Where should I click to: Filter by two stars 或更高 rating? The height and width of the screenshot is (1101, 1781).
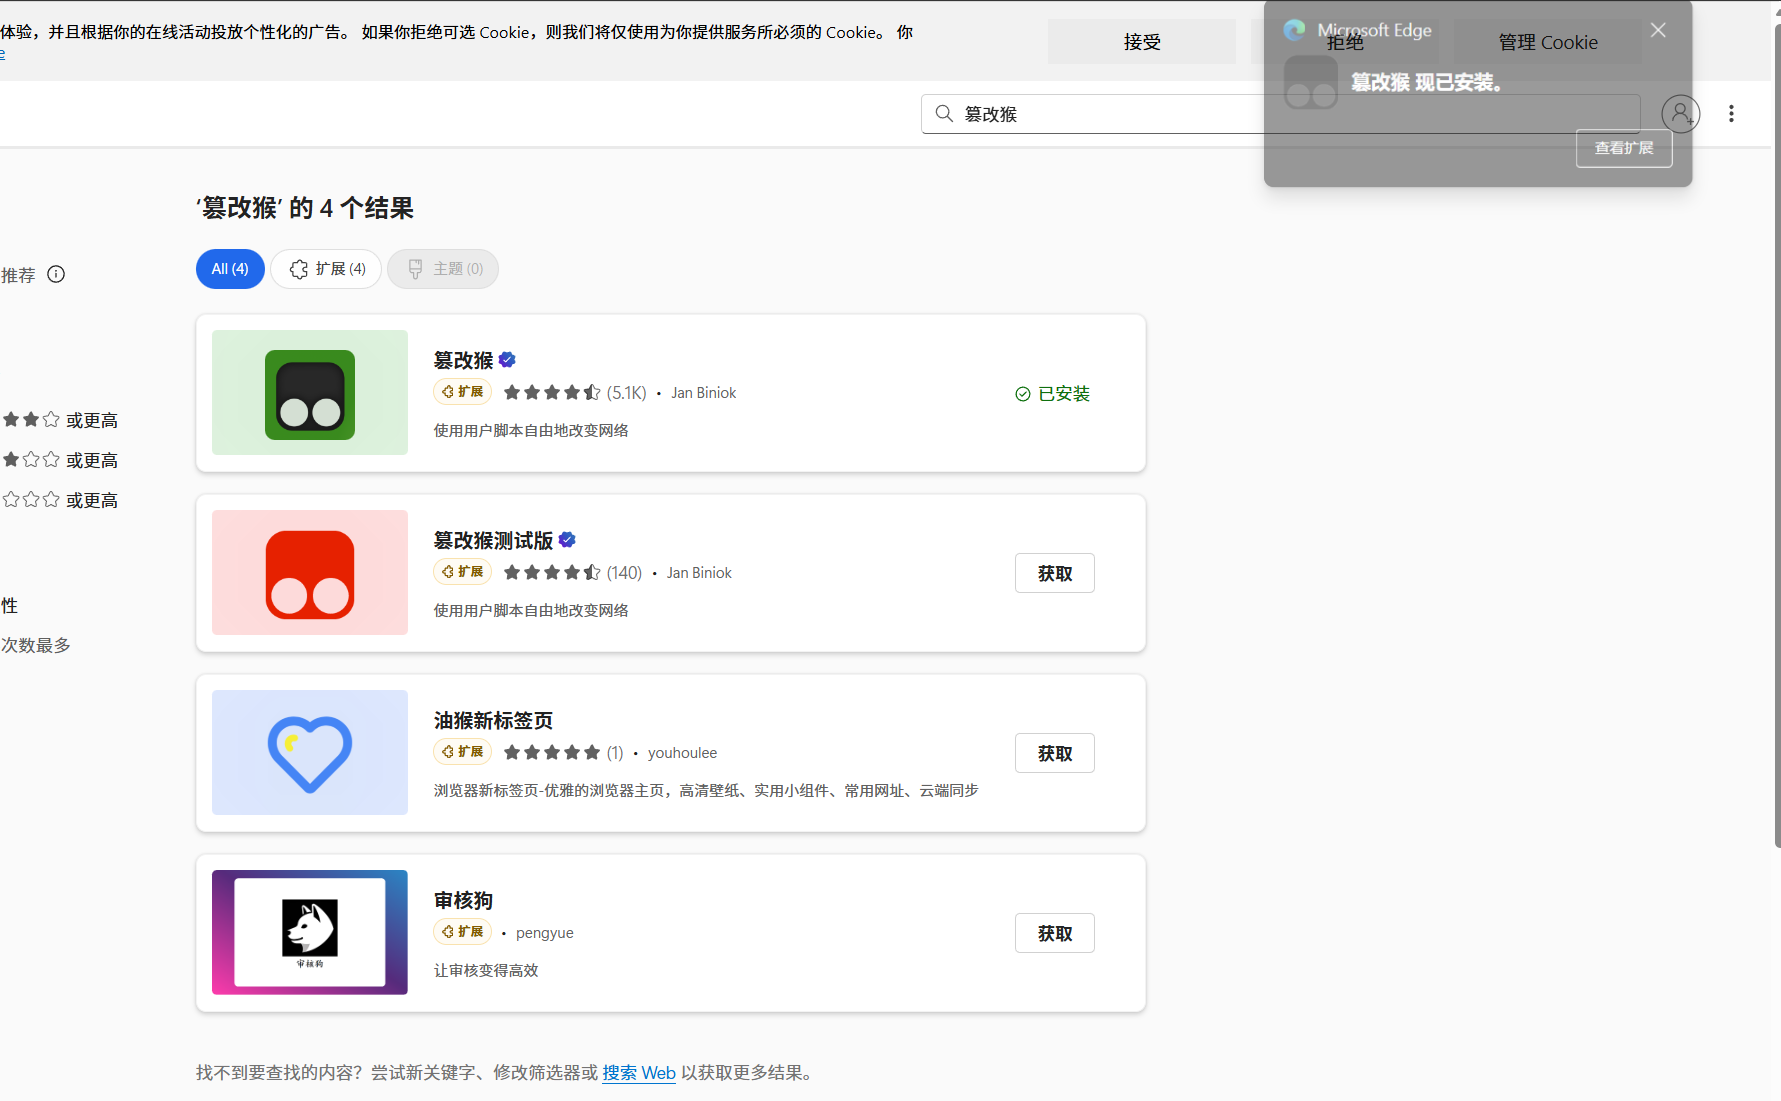coord(60,420)
